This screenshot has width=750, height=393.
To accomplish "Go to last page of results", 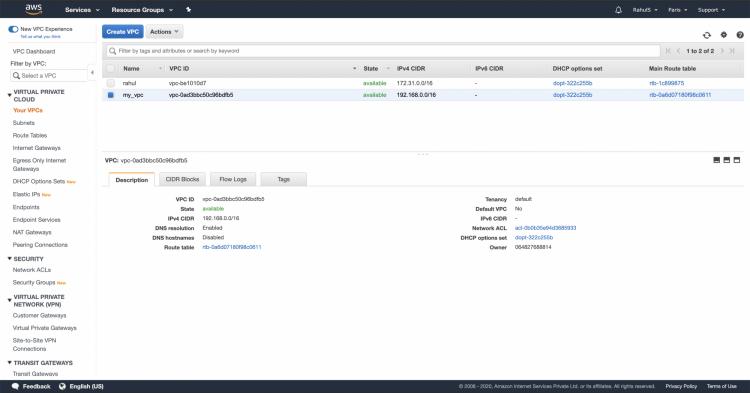I will coord(732,51).
